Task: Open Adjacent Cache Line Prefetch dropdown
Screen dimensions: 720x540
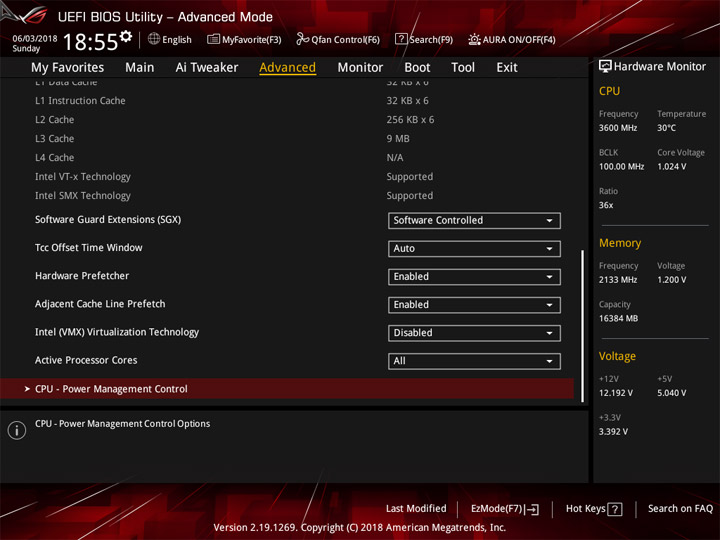Action: click(x=474, y=305)
